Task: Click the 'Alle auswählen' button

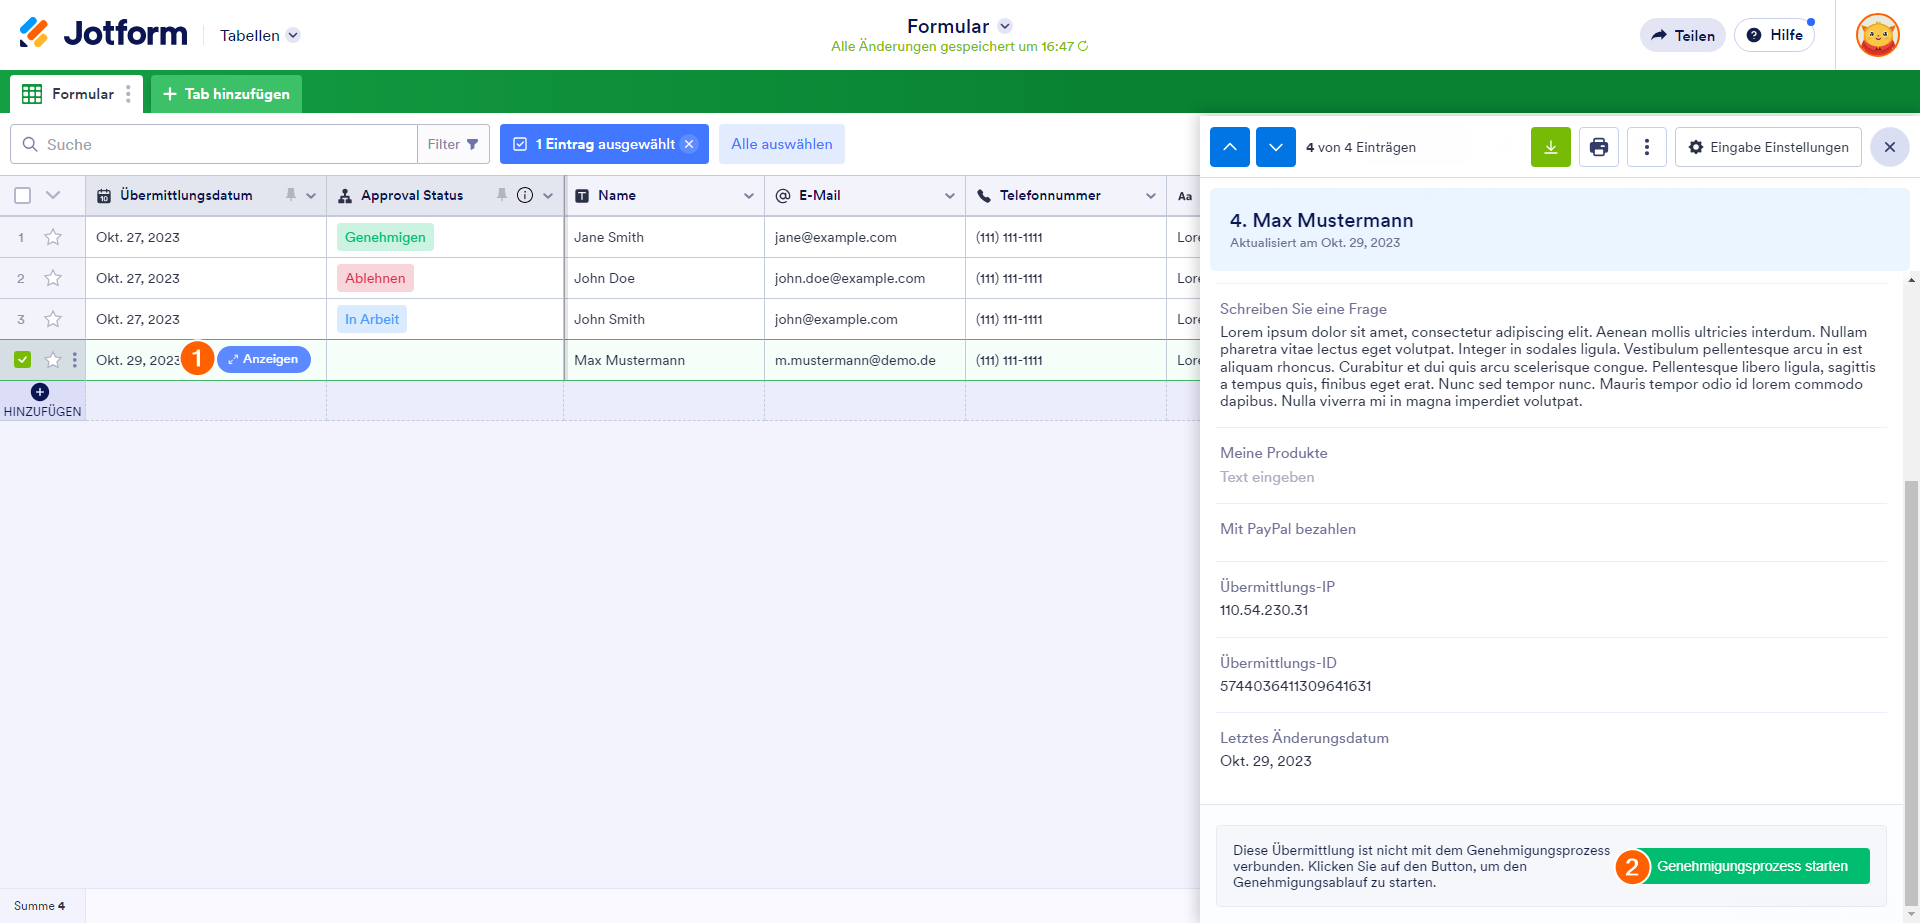Action: click(x=781, y=144)
